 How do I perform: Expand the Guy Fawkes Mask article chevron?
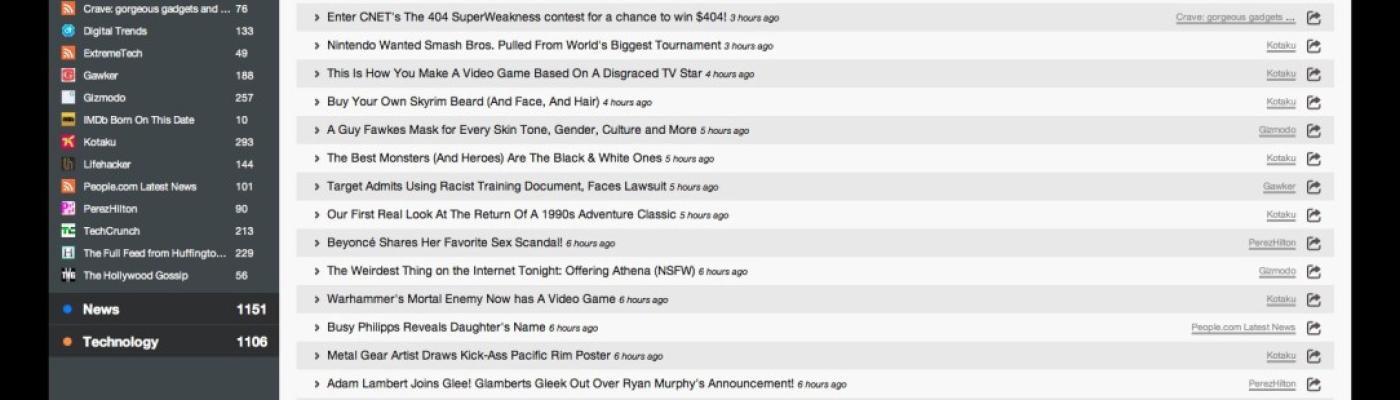[317, 130]
